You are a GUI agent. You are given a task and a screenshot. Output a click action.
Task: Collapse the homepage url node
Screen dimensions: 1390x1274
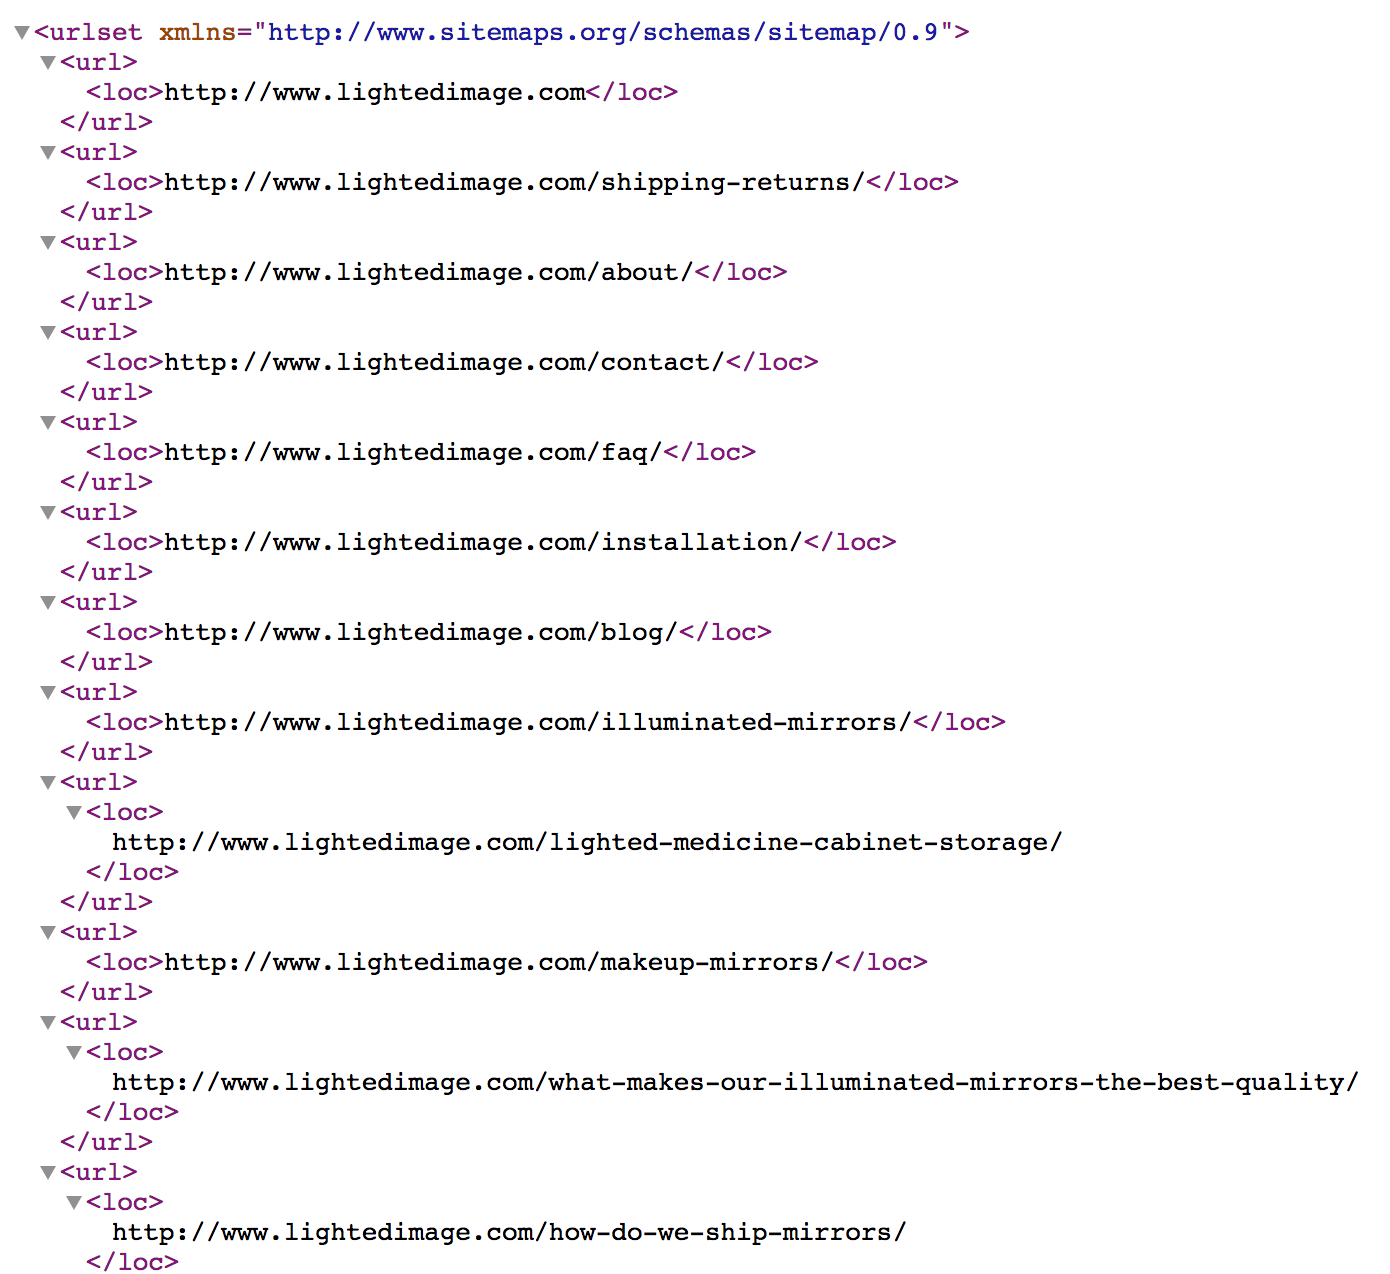[46, 62]
